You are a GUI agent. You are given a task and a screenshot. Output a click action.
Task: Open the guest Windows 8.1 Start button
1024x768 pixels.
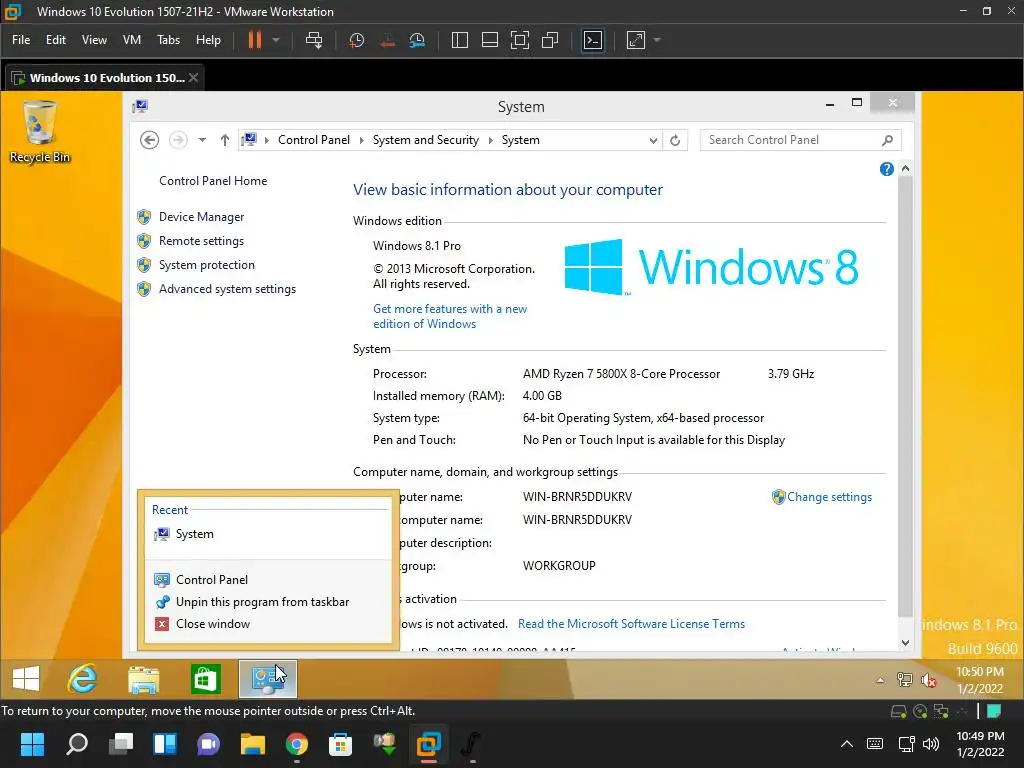[x=26, y=679]
